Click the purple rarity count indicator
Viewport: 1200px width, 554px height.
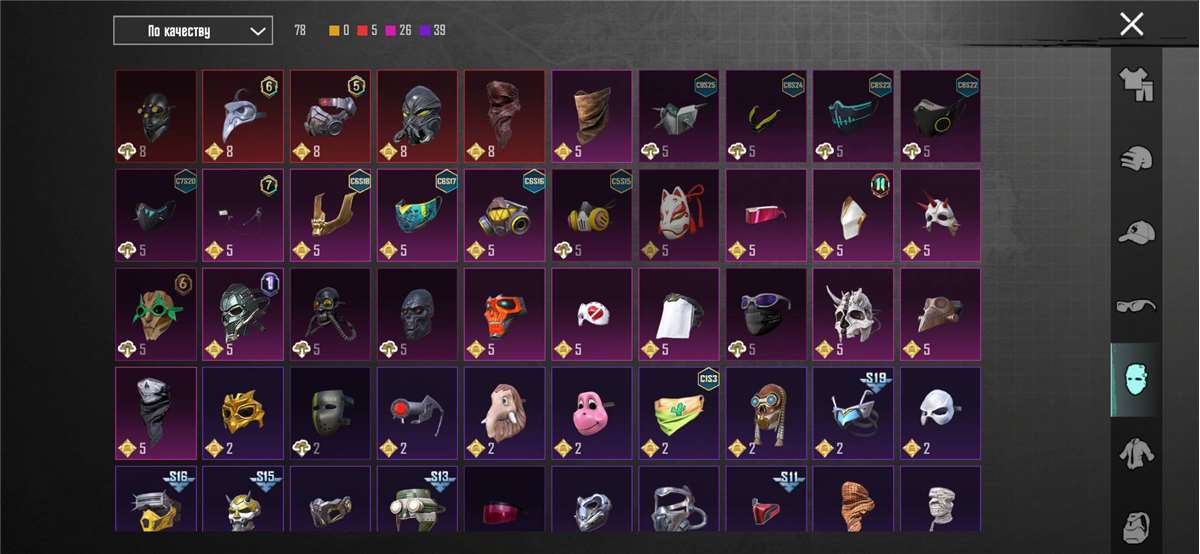[x=432, y=31]
